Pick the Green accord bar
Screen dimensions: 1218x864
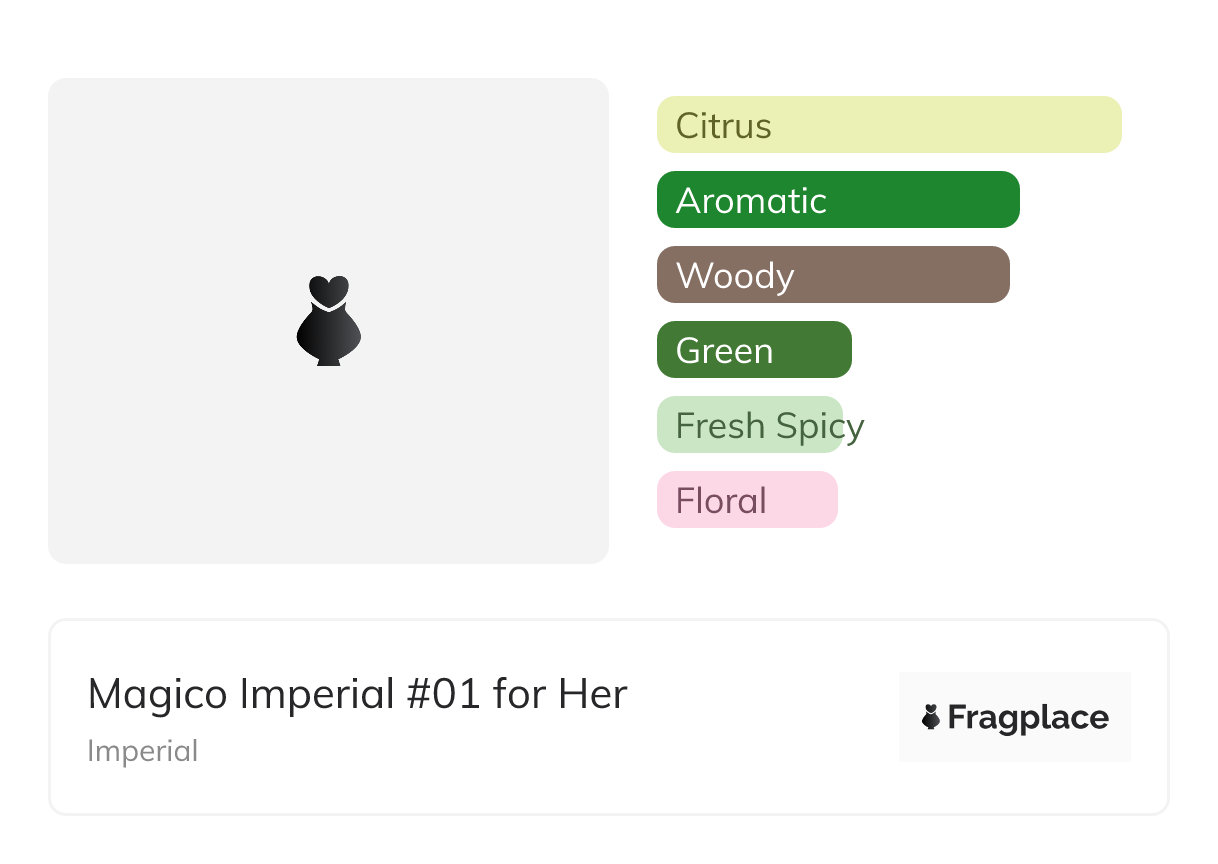tap(754, 350)
